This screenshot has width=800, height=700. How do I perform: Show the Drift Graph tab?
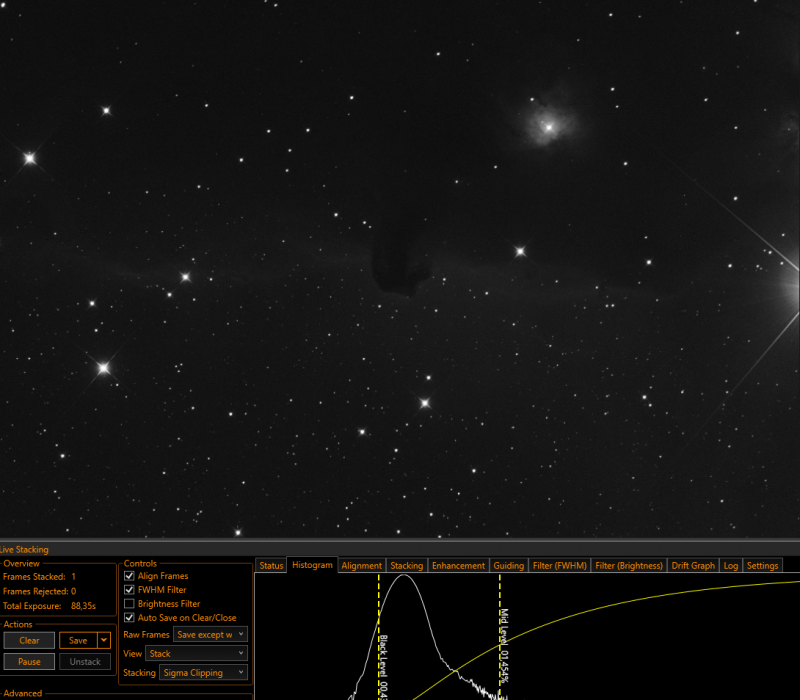pyautogui.click(x=693, y=565)
